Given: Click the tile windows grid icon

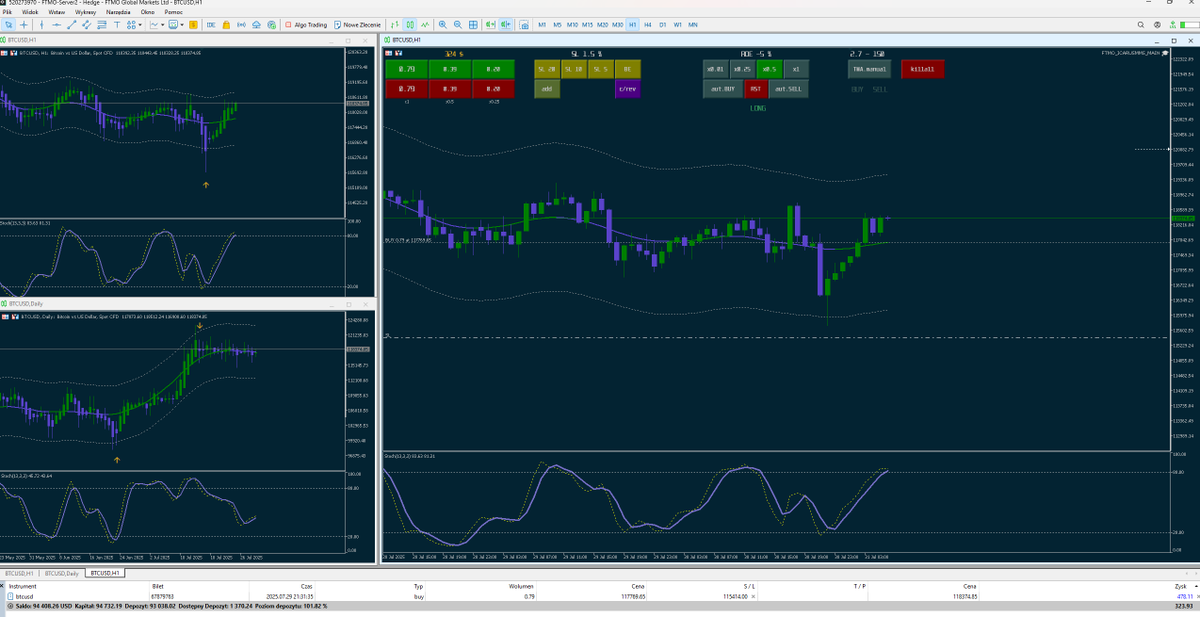Looking at the screenshot, I should point(473,24).
